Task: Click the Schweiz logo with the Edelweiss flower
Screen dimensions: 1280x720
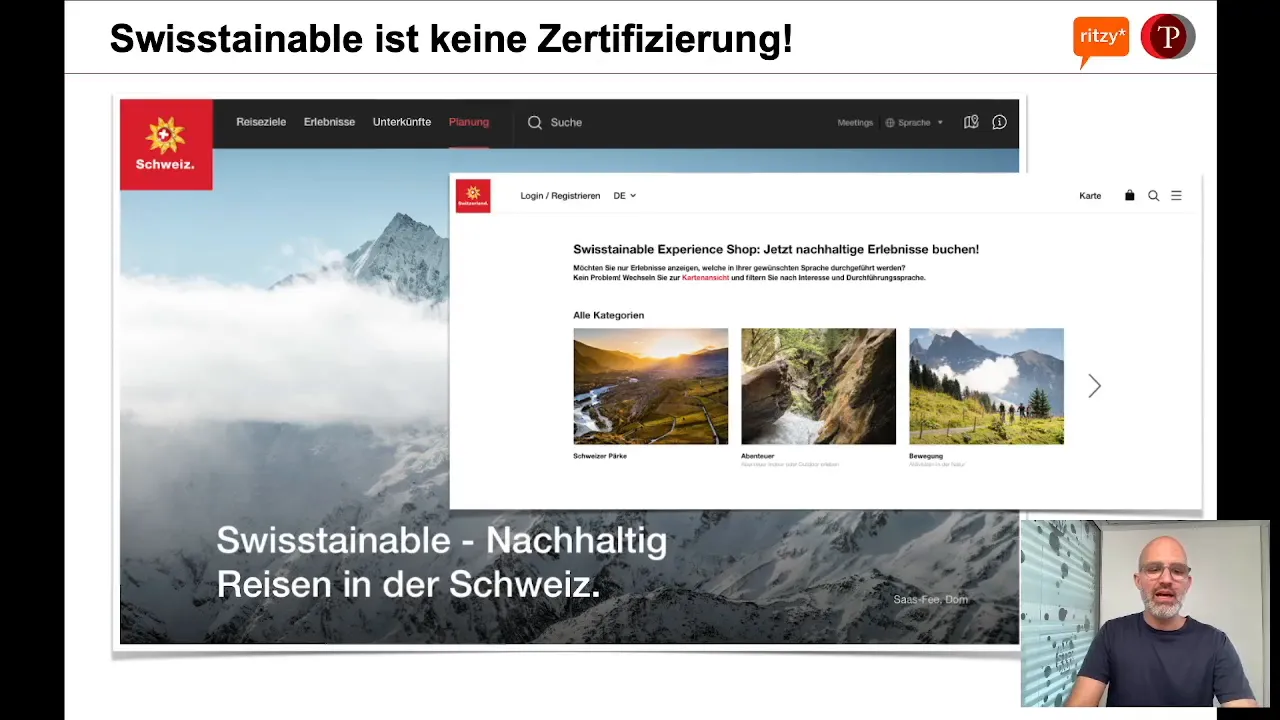Action: [165, 143]
